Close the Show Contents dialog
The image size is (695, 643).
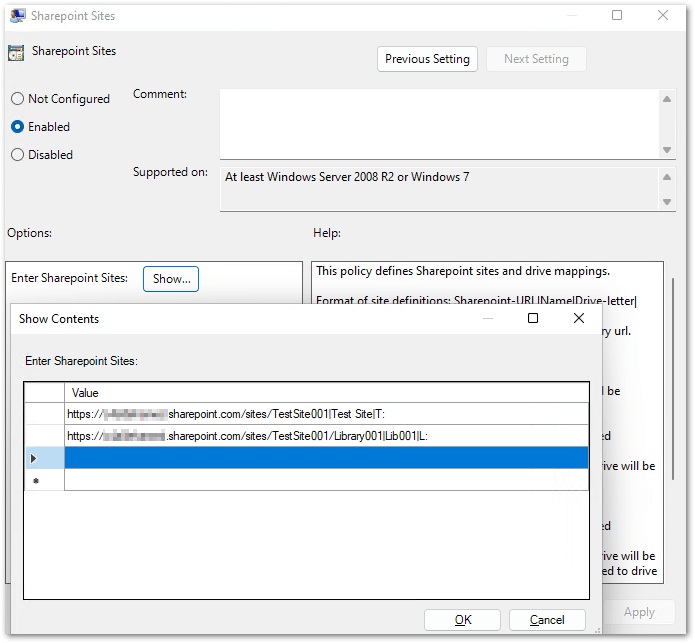[579, 318]
